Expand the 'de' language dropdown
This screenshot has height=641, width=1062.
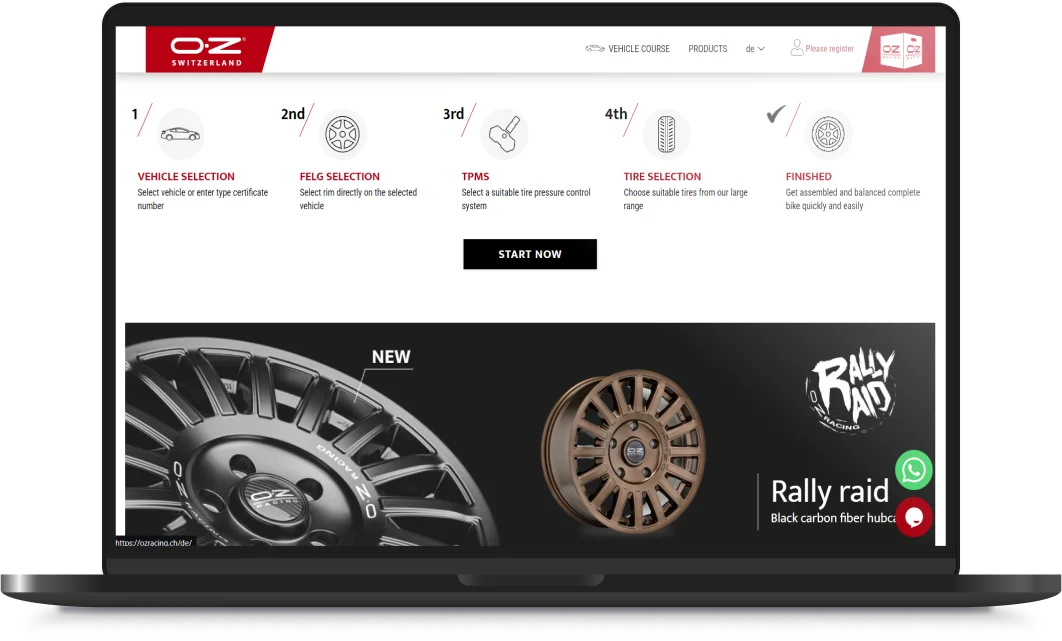coord(755,49)
